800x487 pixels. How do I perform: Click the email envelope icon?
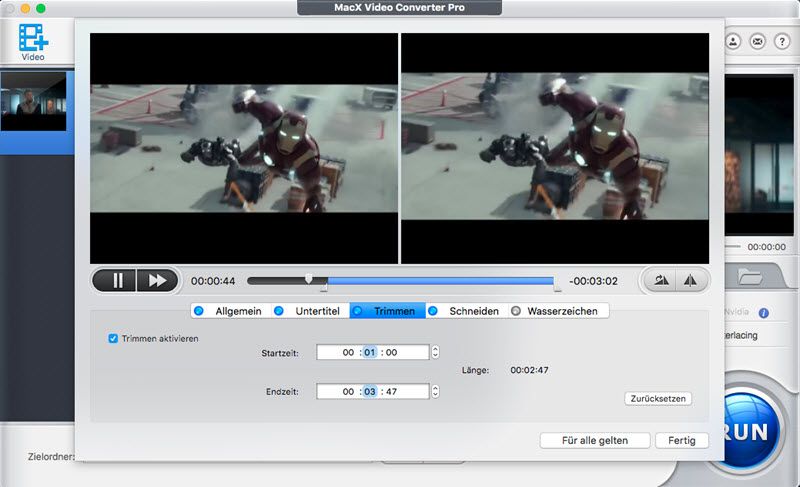[x=758, y=41]
